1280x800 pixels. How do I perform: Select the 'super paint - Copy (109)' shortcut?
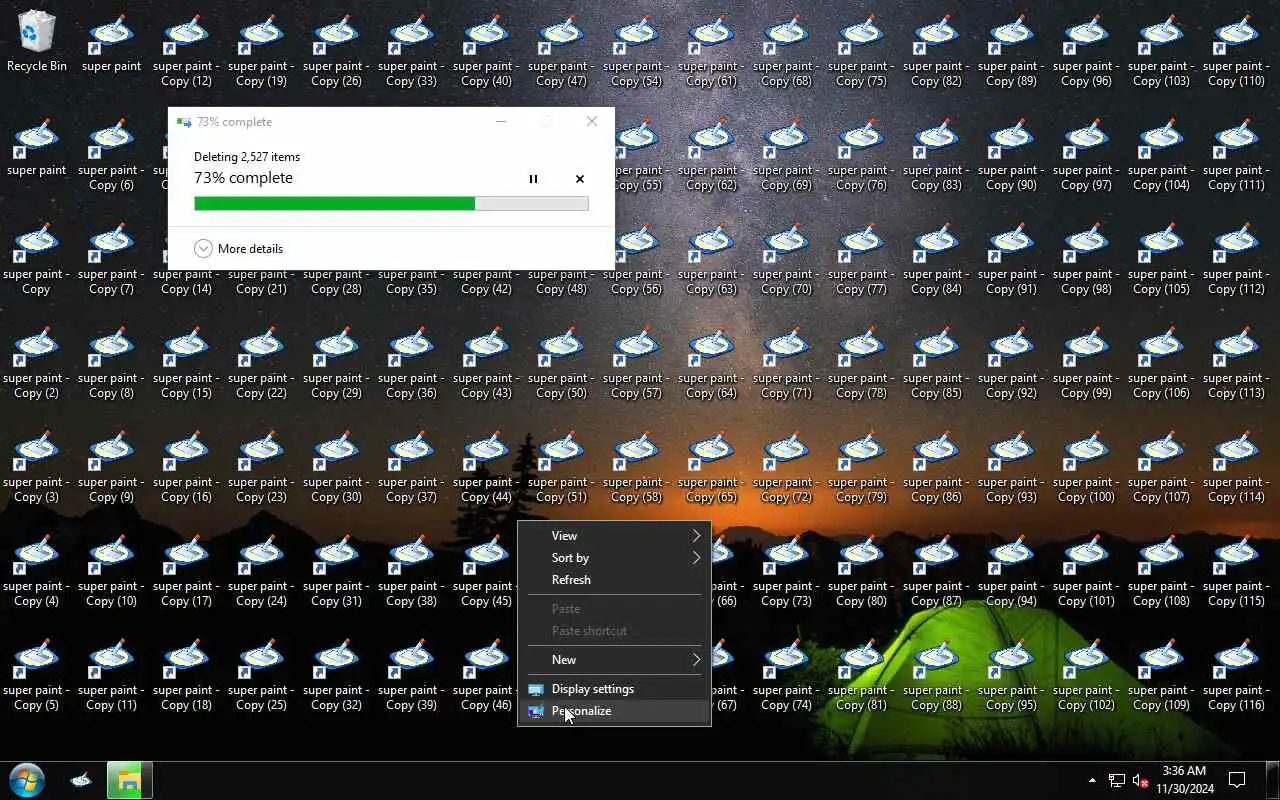[1162, 674]
